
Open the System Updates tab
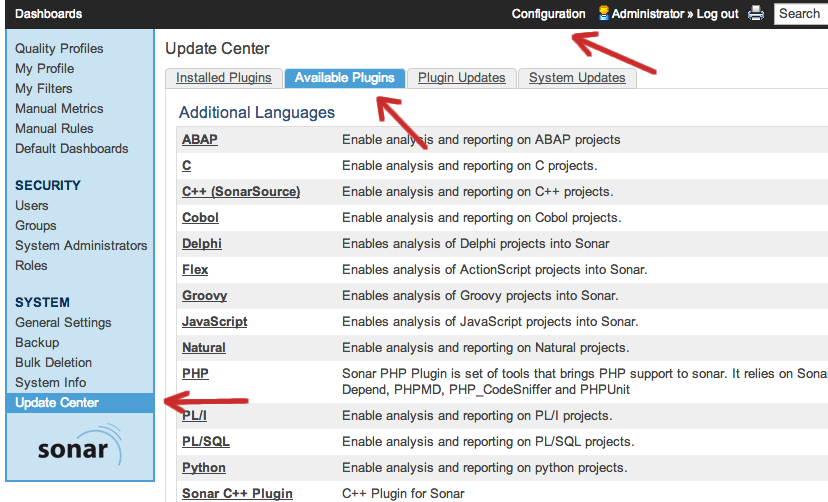coord(577,78)
